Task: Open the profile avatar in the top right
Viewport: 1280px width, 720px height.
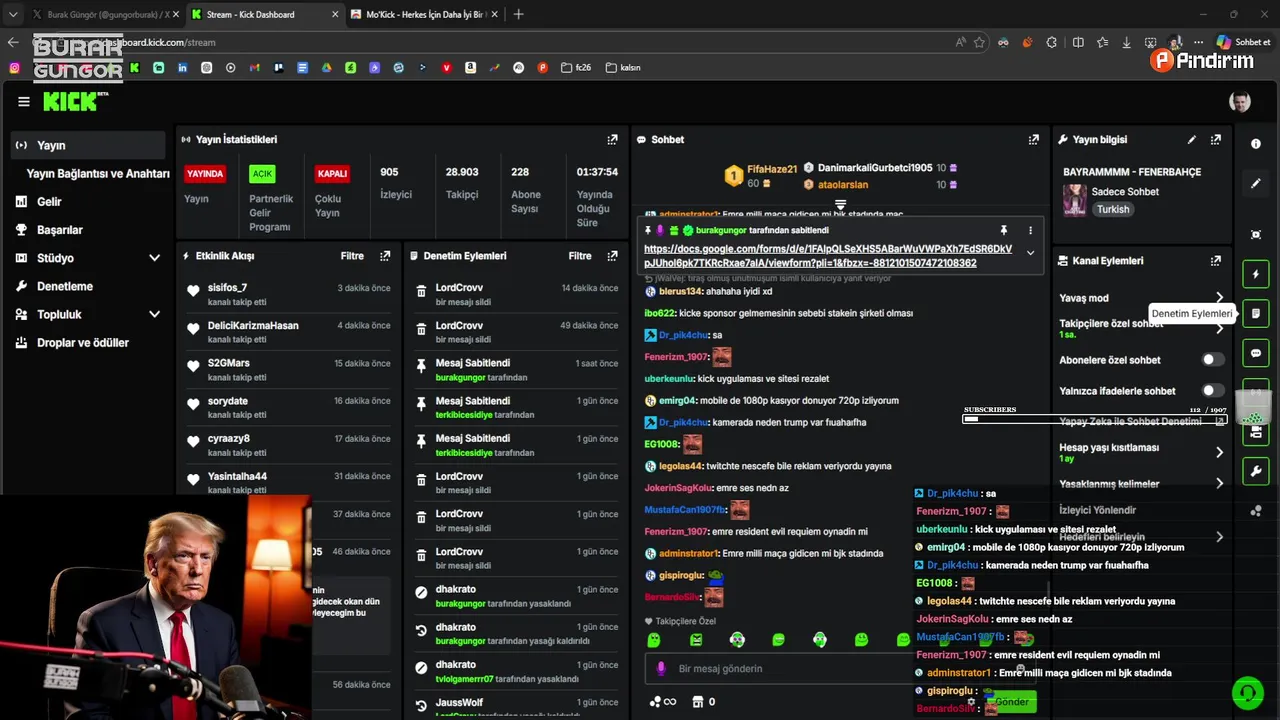Action: (x=1240, y=102)
